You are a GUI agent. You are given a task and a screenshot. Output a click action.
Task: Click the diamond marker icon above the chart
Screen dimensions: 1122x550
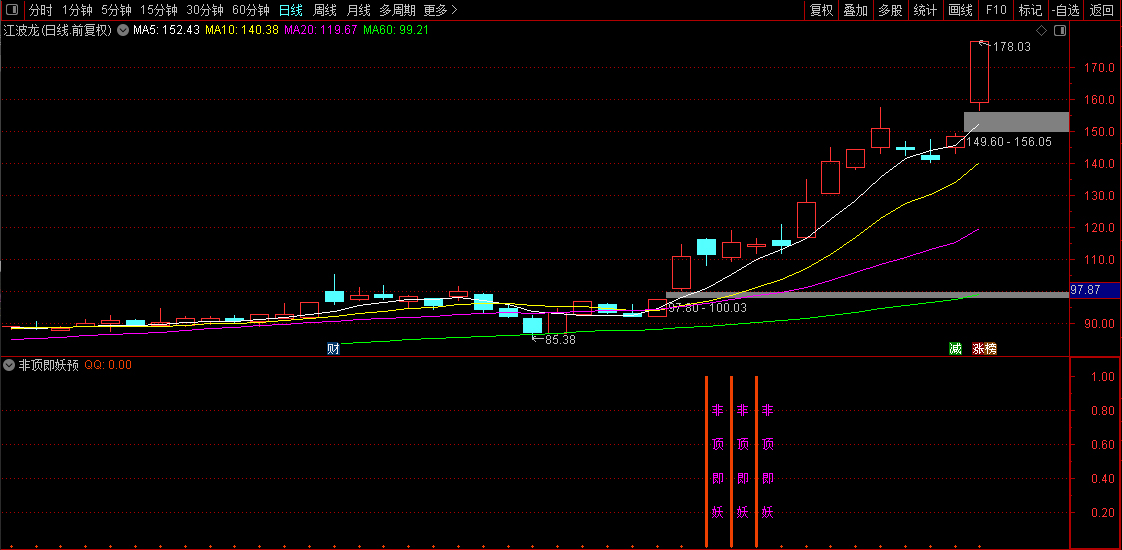[1042, 31]
